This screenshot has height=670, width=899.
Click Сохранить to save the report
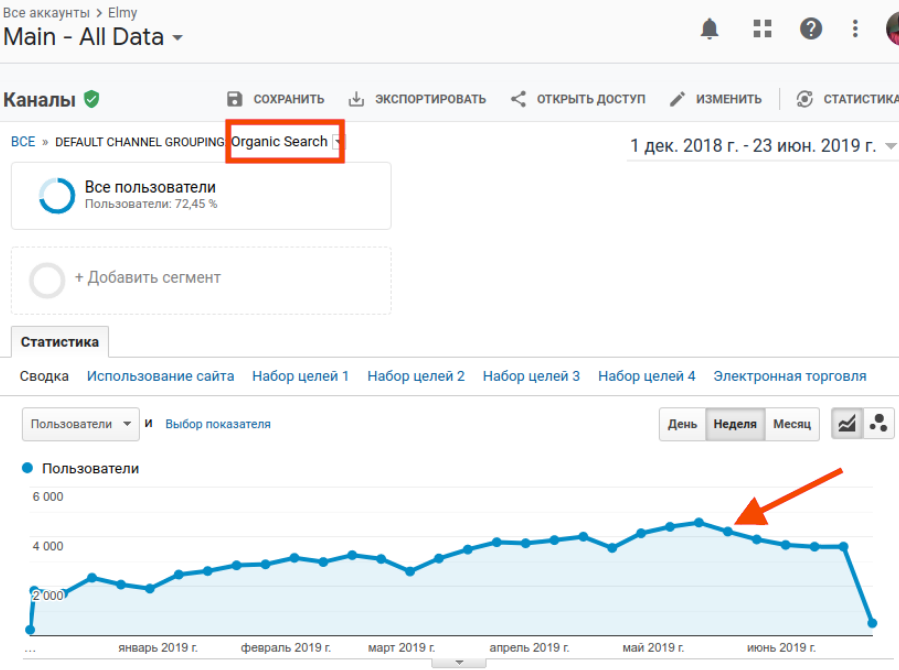[x=276, y=99]
